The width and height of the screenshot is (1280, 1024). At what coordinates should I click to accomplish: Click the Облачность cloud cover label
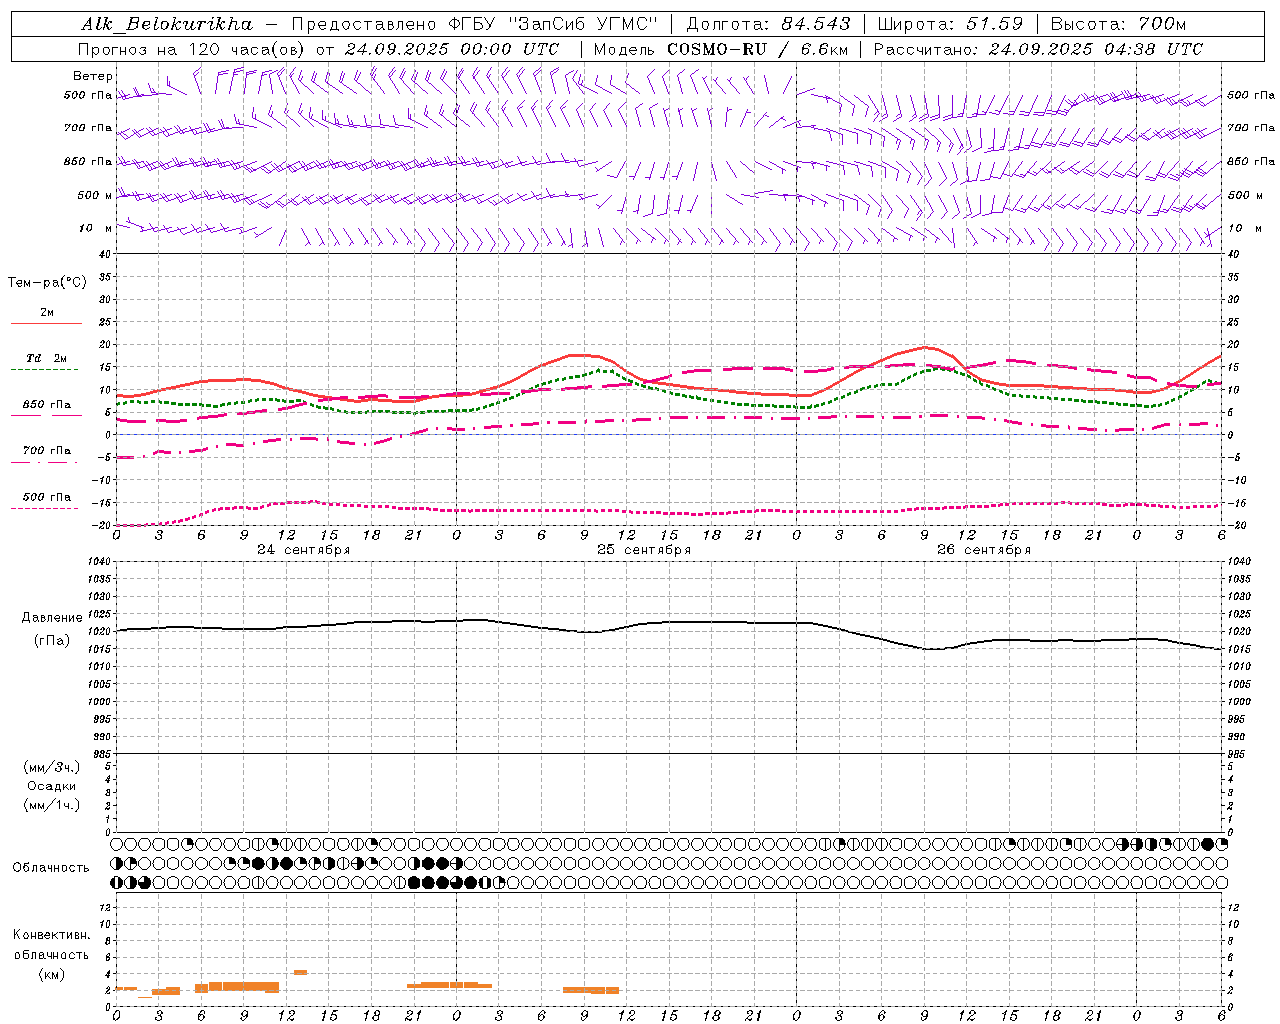(x=51, y=868)
